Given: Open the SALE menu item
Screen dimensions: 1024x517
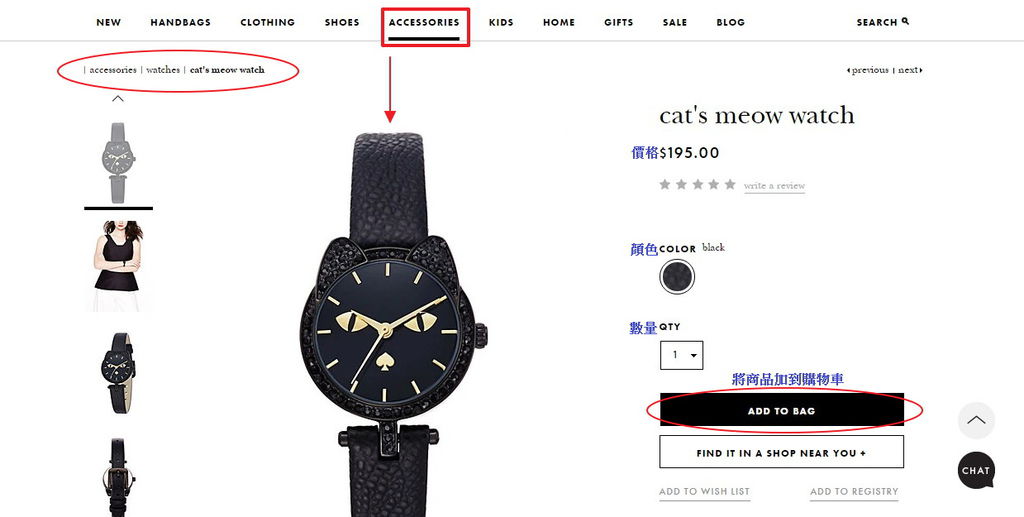Looking at the screenshot, I should coord(675,22).
